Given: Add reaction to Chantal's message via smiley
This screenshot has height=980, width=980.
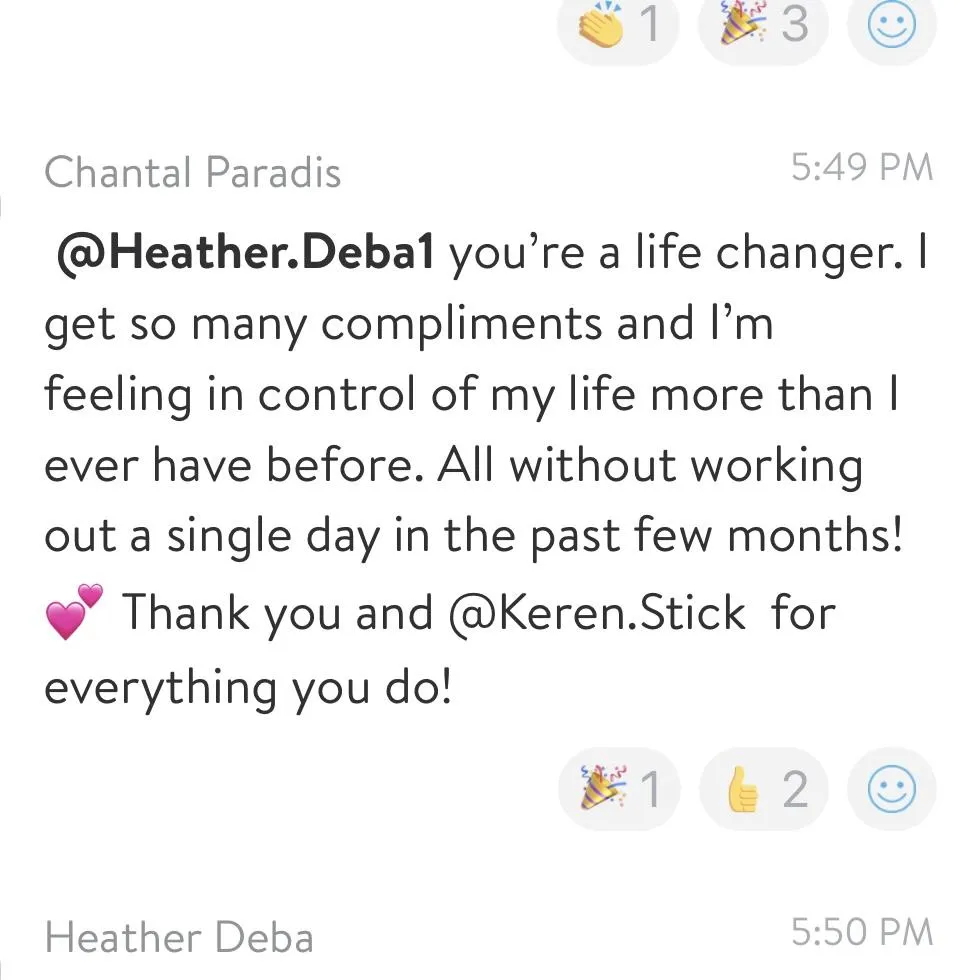Looking at the screenshot, I should [891, 790].
